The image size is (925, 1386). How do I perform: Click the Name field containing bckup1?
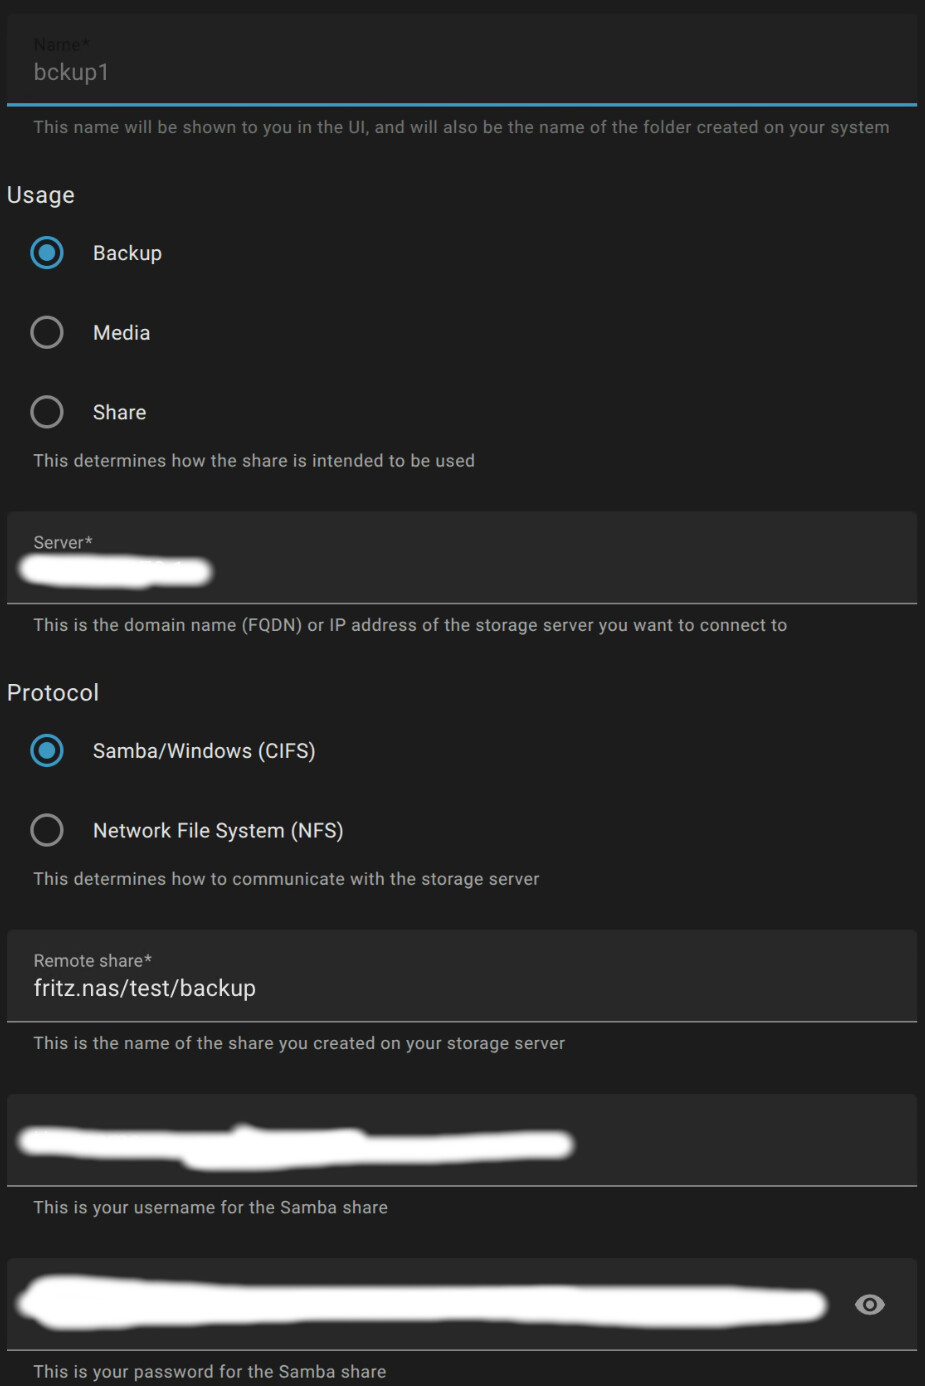click(x=460, y=72)
